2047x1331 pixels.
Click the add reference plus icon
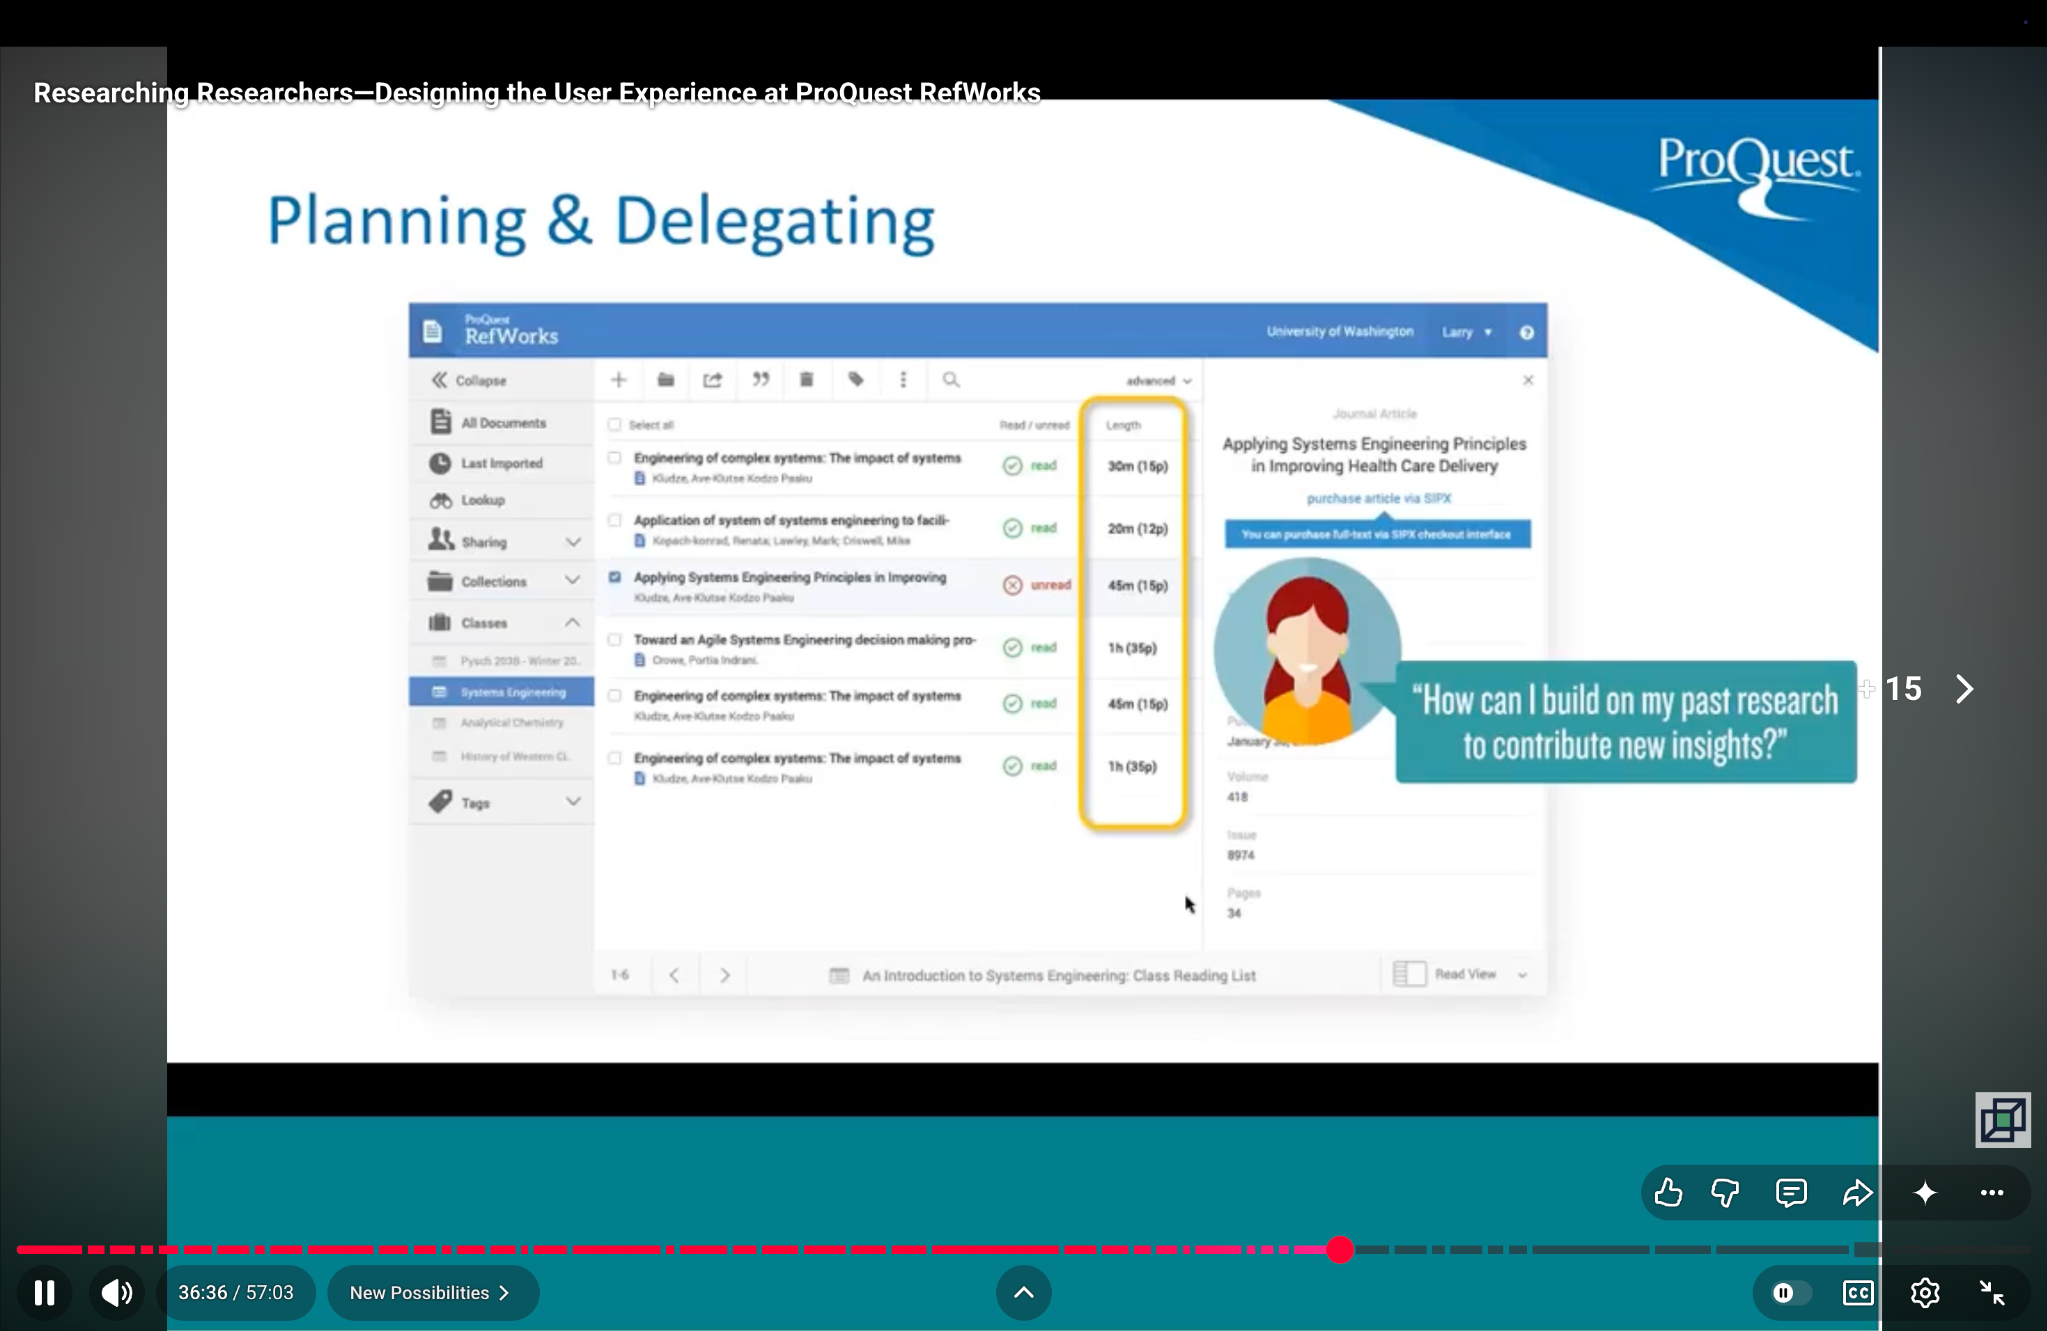point(619,380)
